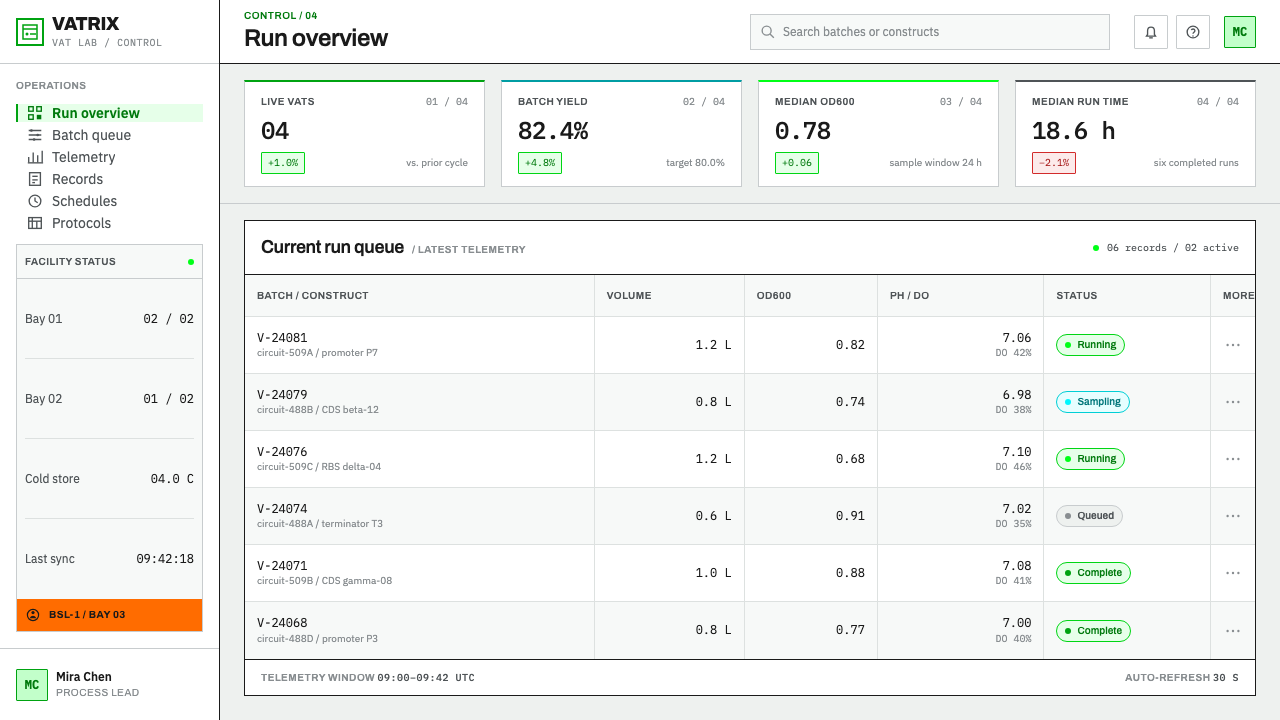The image size is (1280, 720).
Task: Open the Batch Yield 82.4% card
Action: pyautogui.click(x=621, y=133)
